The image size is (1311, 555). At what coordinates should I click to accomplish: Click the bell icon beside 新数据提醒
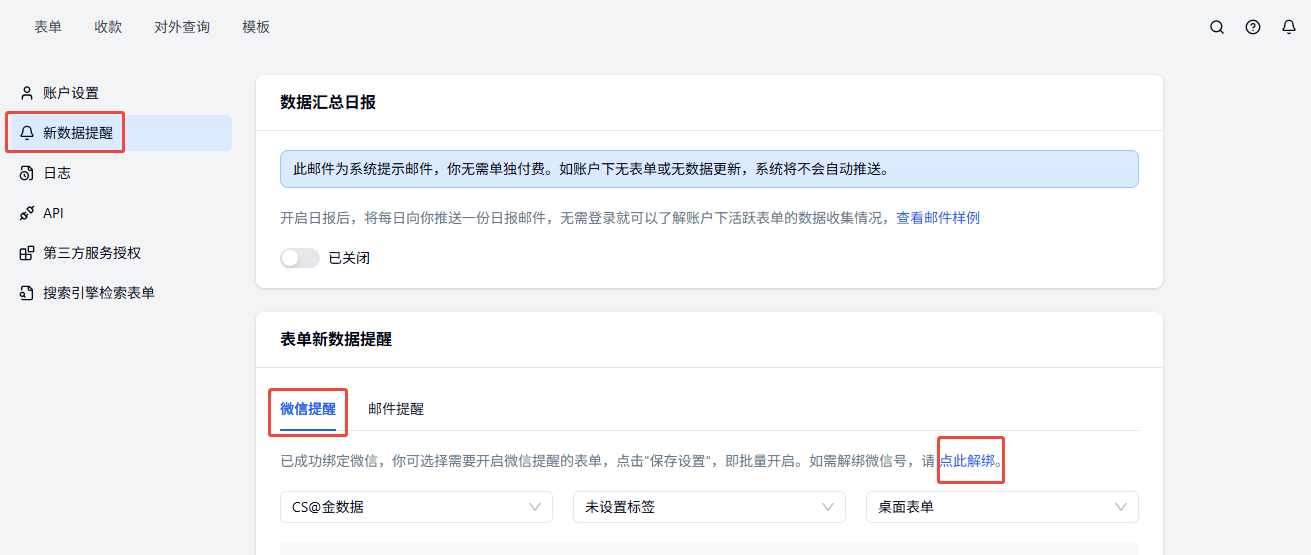tap(27, 133)
